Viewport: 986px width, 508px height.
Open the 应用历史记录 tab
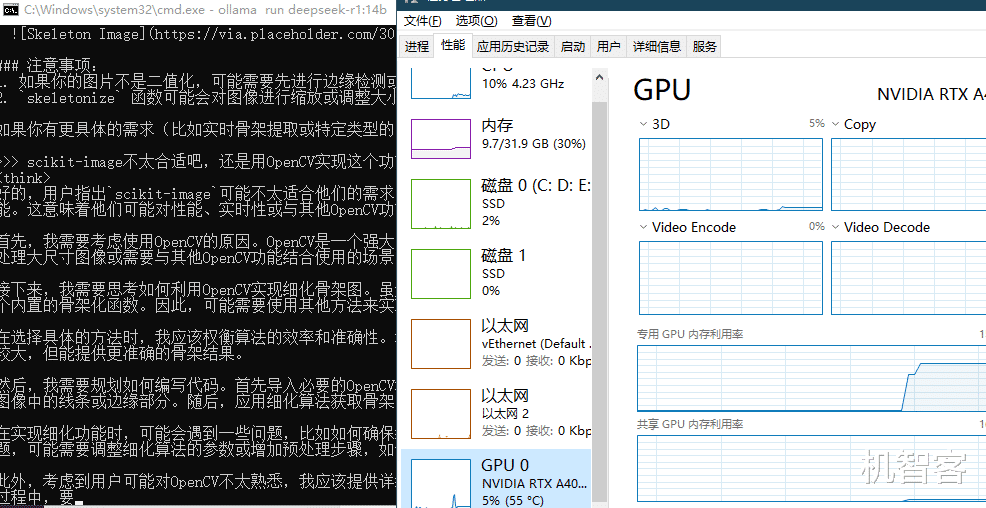click(x=512, y=47)
